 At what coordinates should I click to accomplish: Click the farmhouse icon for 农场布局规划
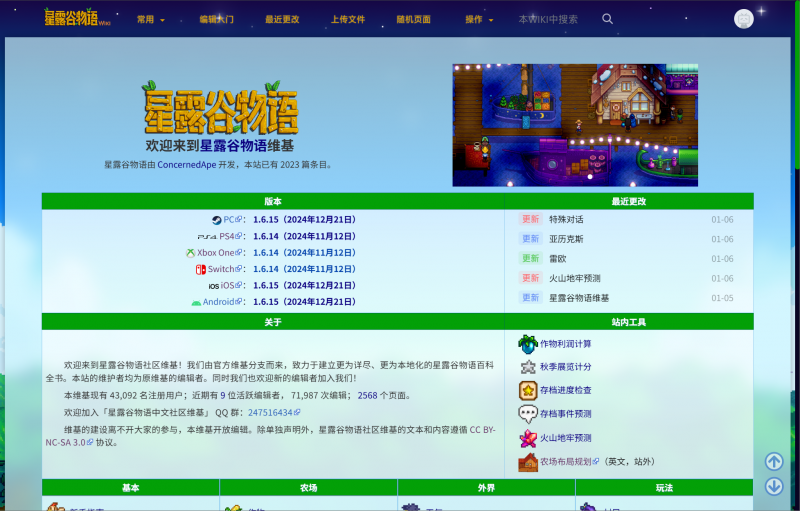(528, 462)
